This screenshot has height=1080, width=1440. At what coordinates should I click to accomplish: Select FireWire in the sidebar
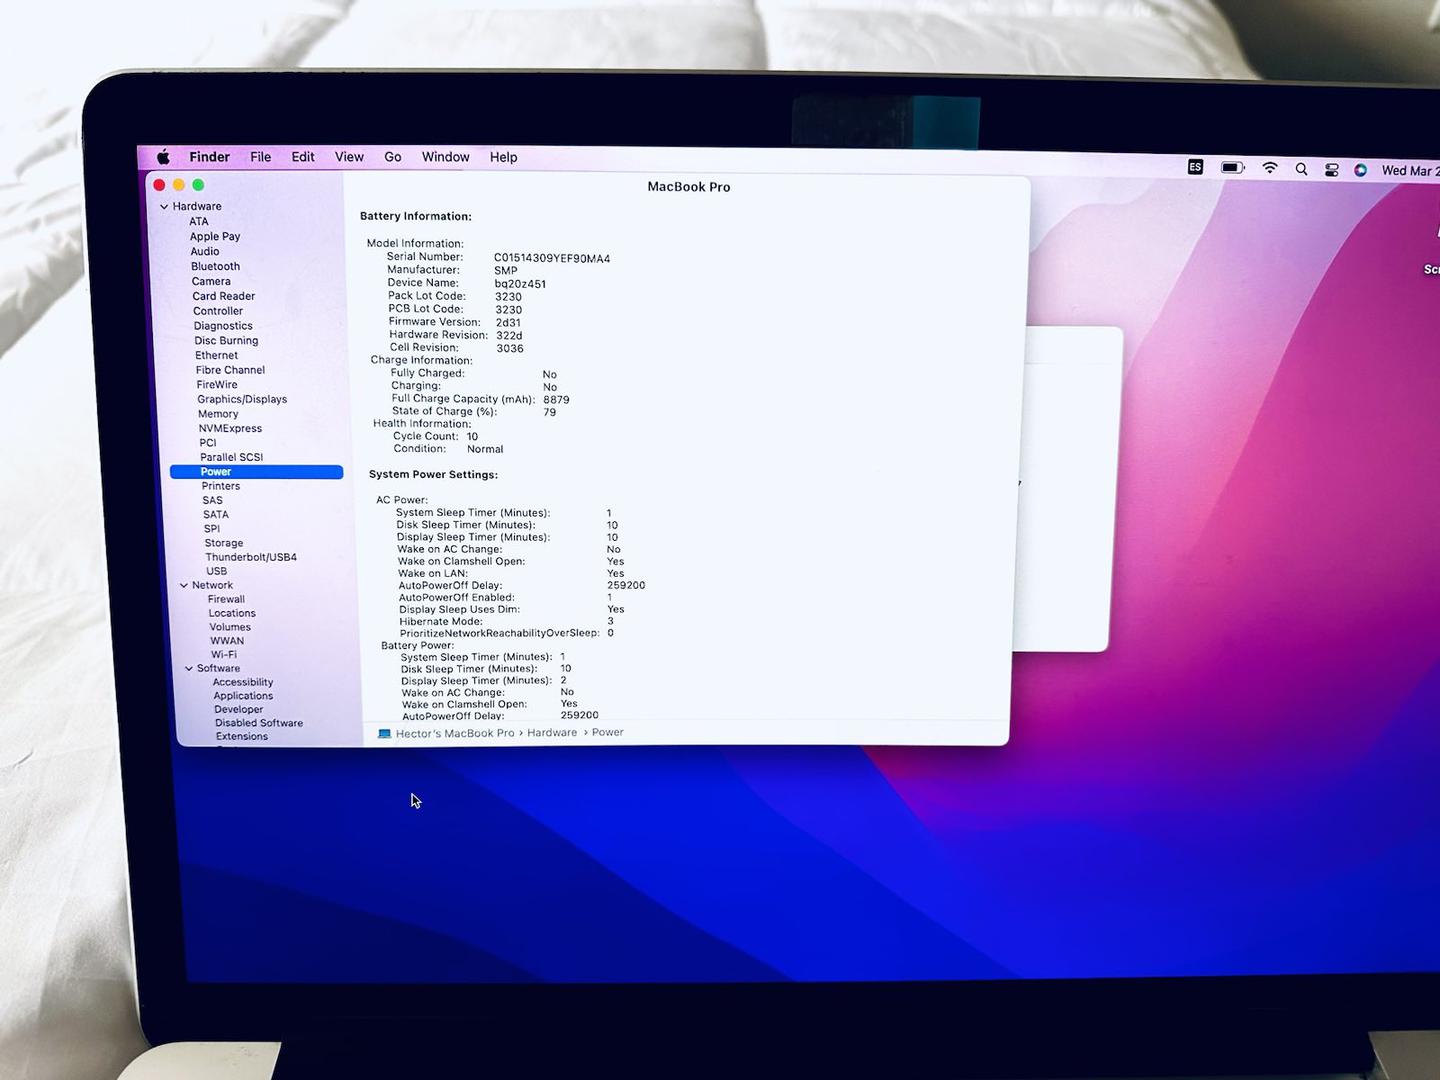(217, 385)
